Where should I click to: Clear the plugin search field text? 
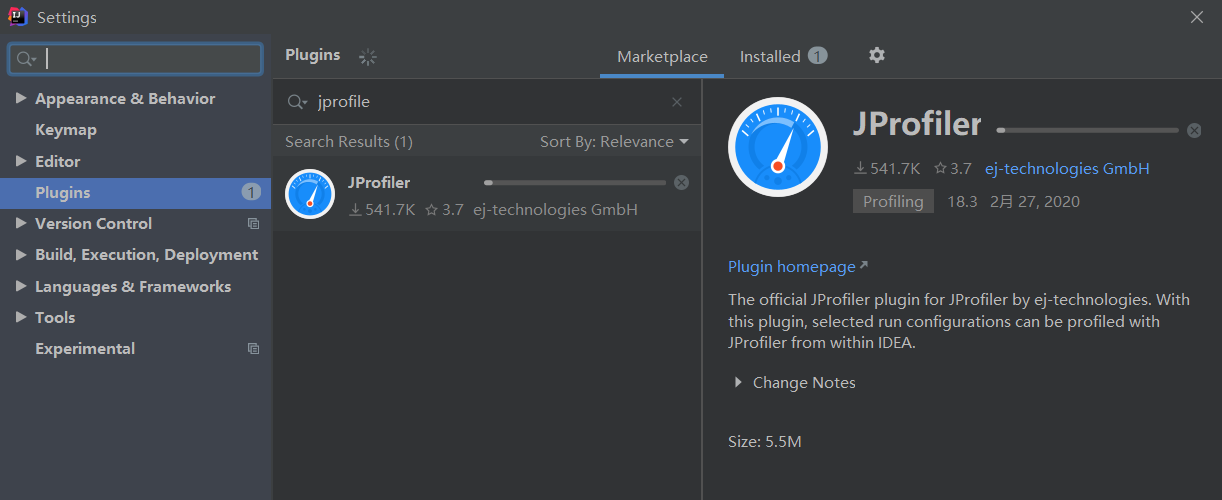coord(677,102)
